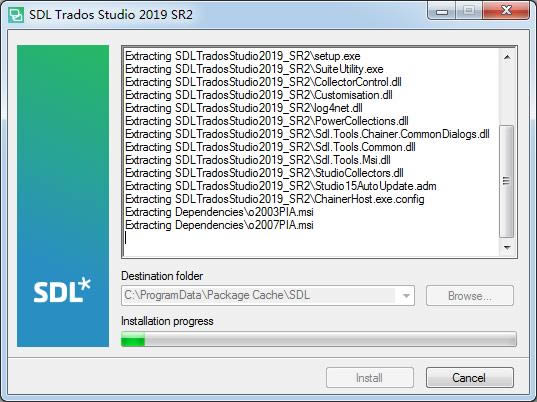Click the 'SDL Trados Studio 2019 SR2' window title
Screen dimensions: 537x402
(111, 15)
